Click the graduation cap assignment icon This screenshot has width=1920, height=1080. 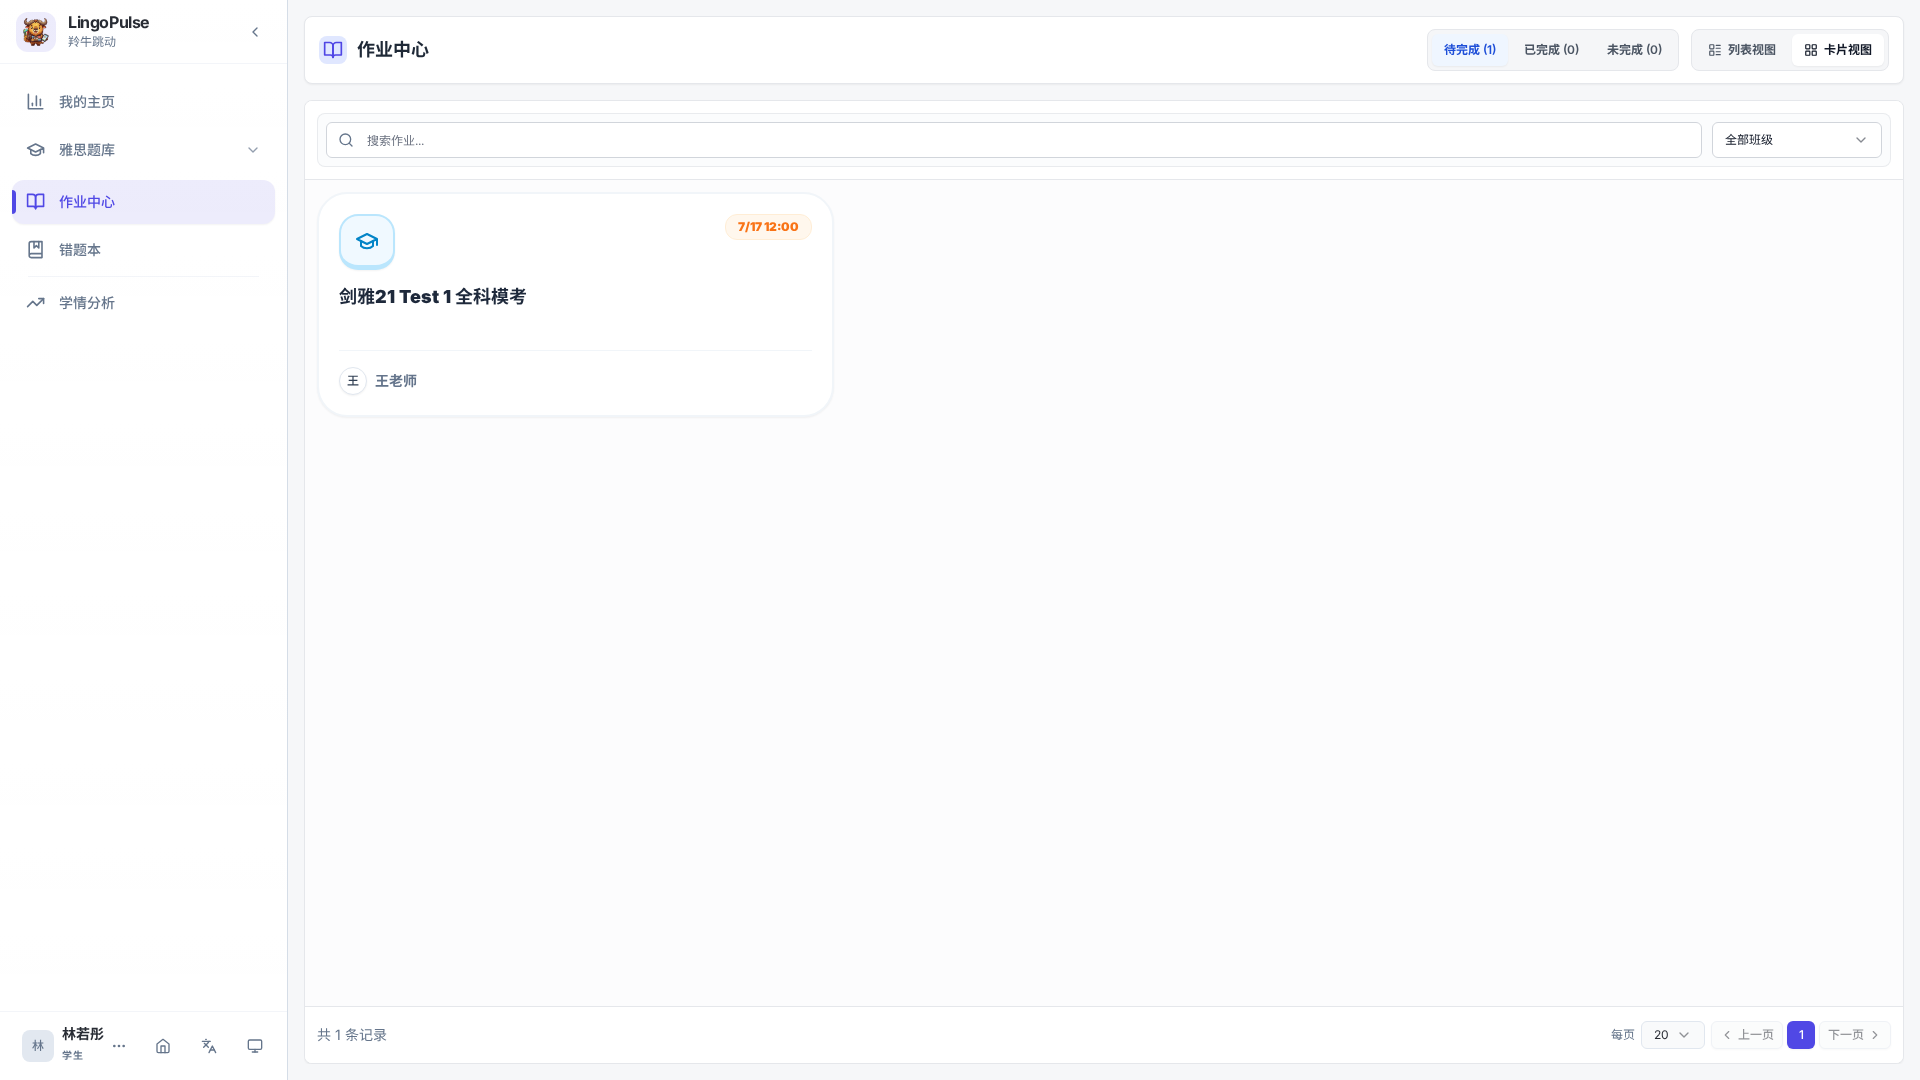[367, 241]
